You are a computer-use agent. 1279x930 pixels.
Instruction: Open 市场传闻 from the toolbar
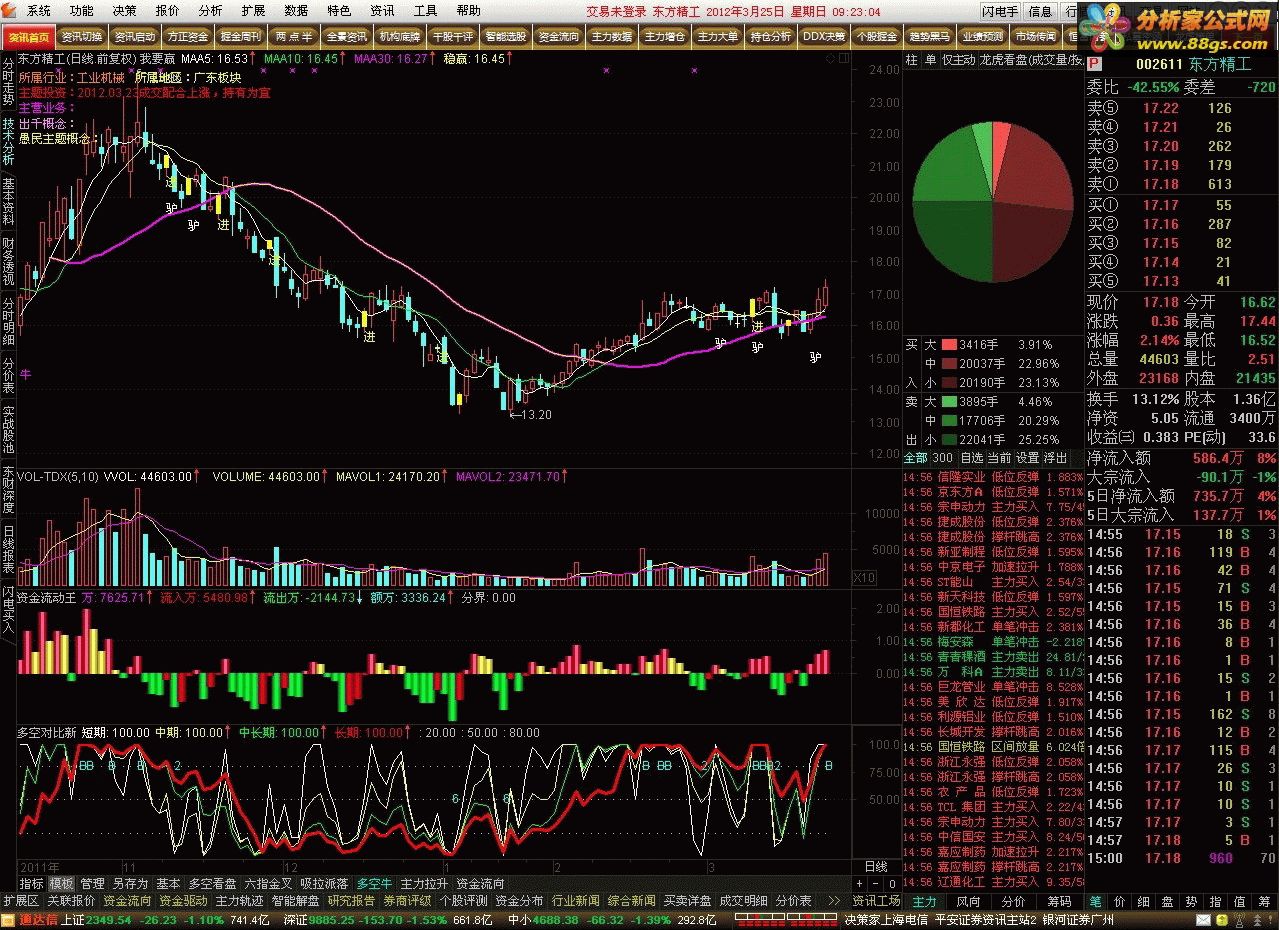click(1035, 36)
